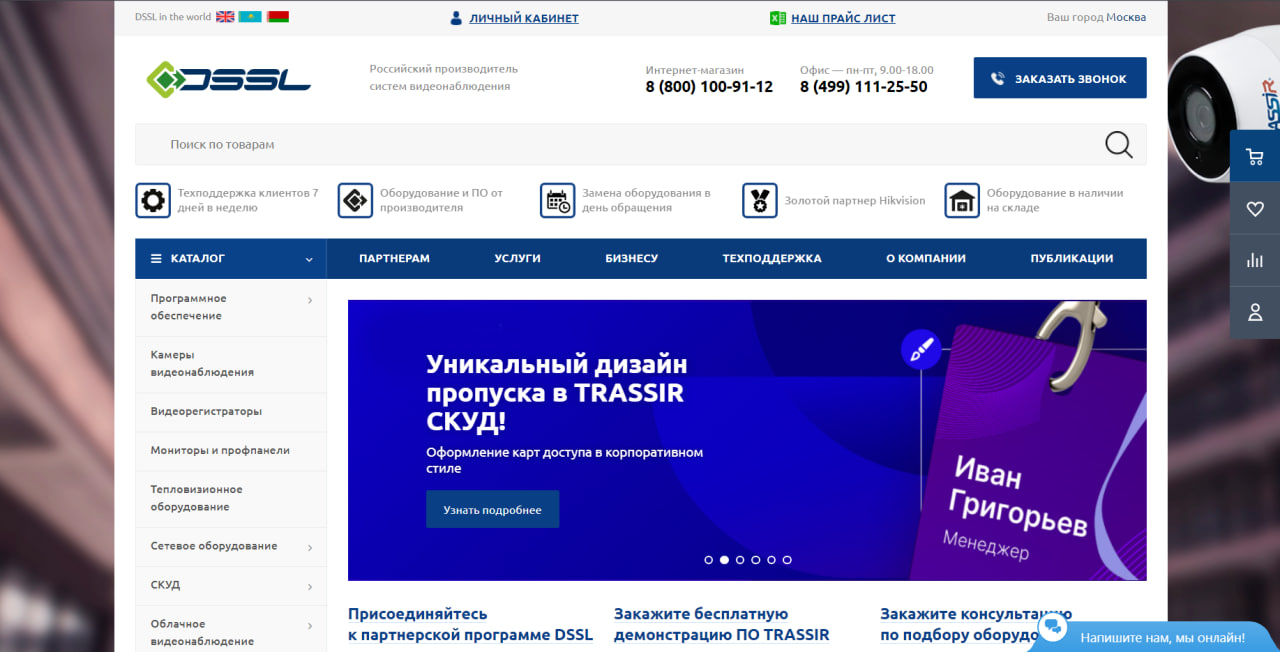
Task: Open the Наш прайс лист link
Action: click(x=843, y=18)
